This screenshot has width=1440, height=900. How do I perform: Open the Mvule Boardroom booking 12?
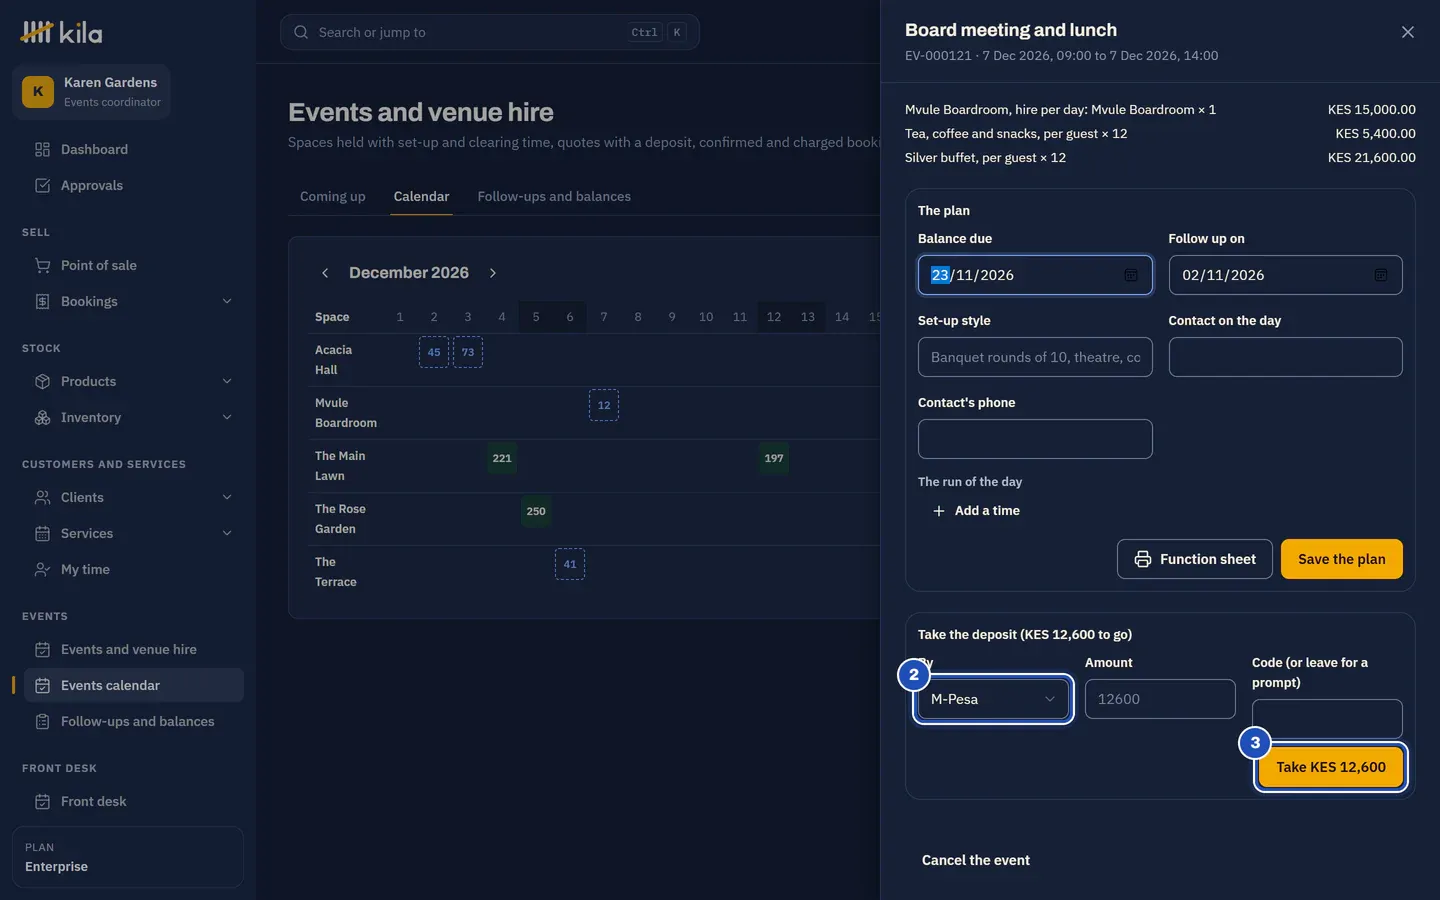[x=604, y=405]
